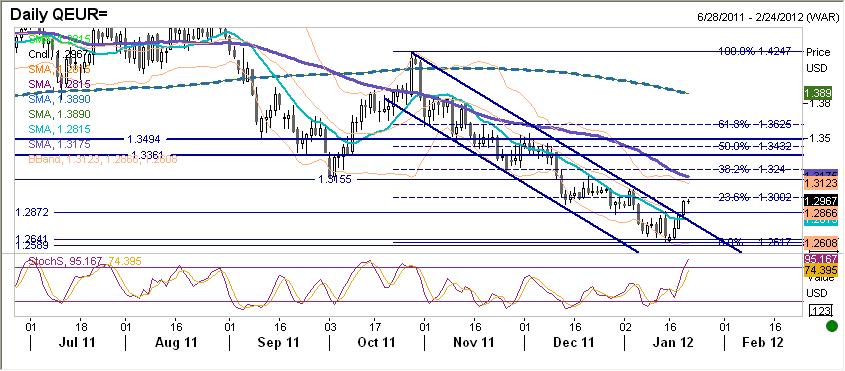The height and width of the screenshot is (371, 845).
Task: Click the black '1.2967' last price tag
Action: (x=820, y=201)
